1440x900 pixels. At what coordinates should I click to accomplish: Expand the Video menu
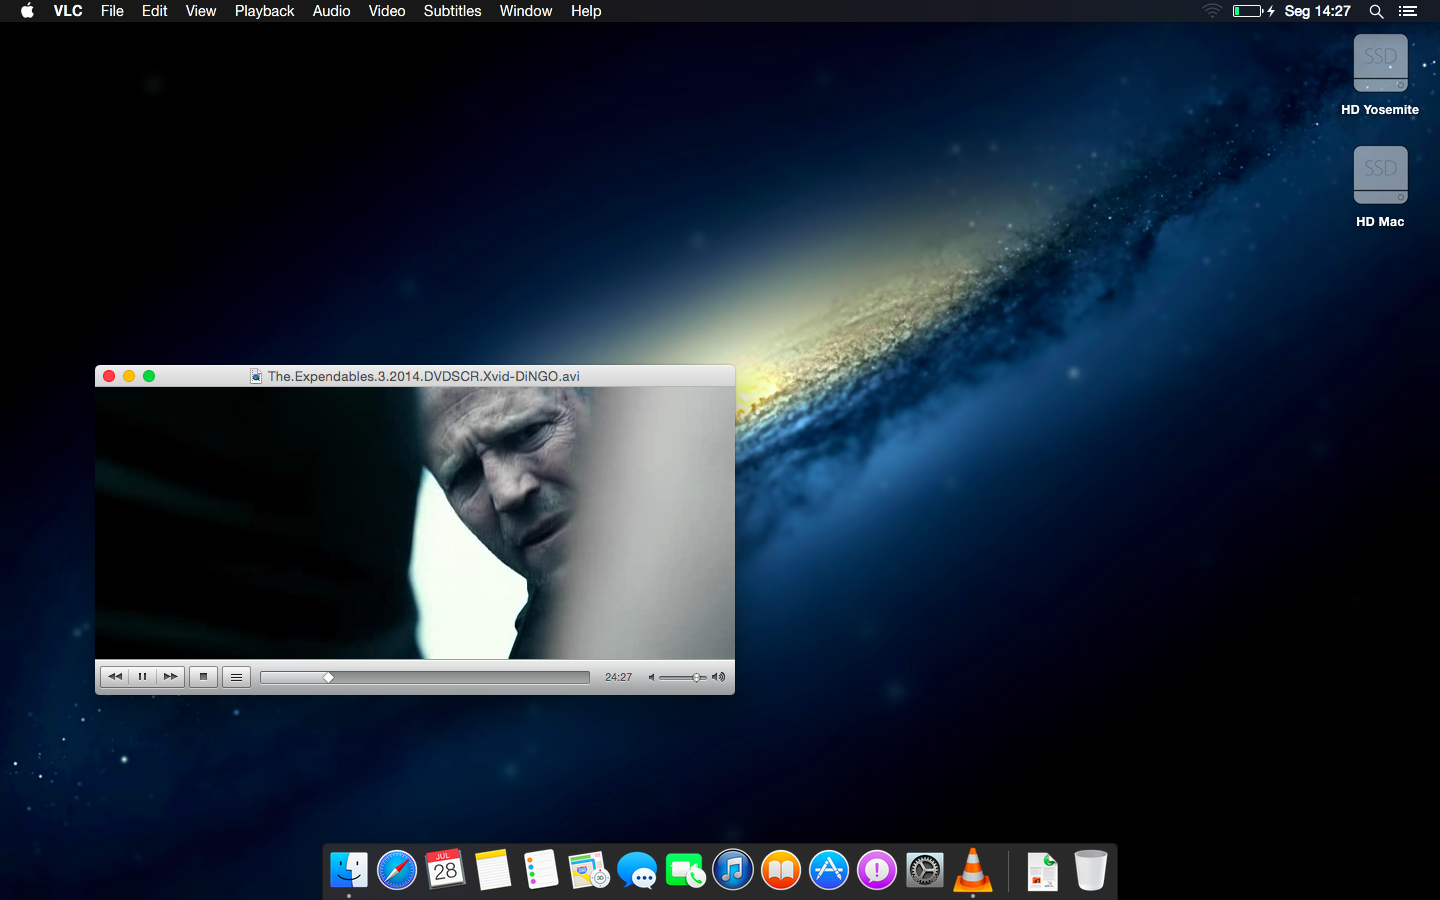click(386, 11)
